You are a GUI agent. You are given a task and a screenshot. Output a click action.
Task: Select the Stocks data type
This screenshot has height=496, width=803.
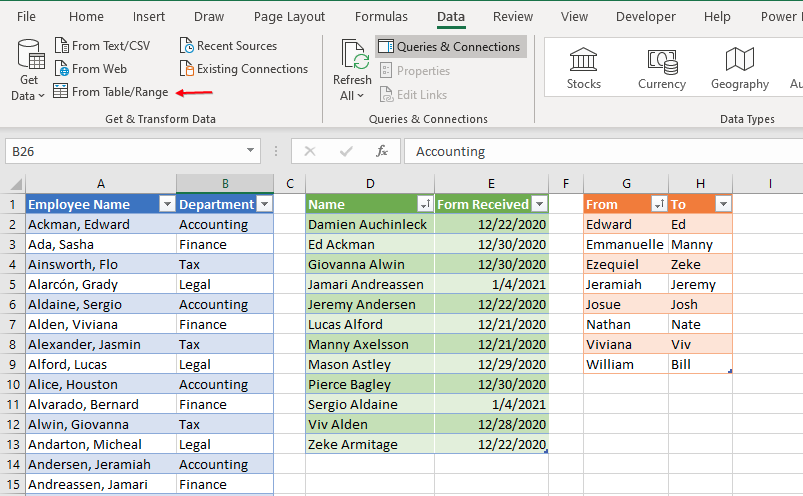coord(583,68)
